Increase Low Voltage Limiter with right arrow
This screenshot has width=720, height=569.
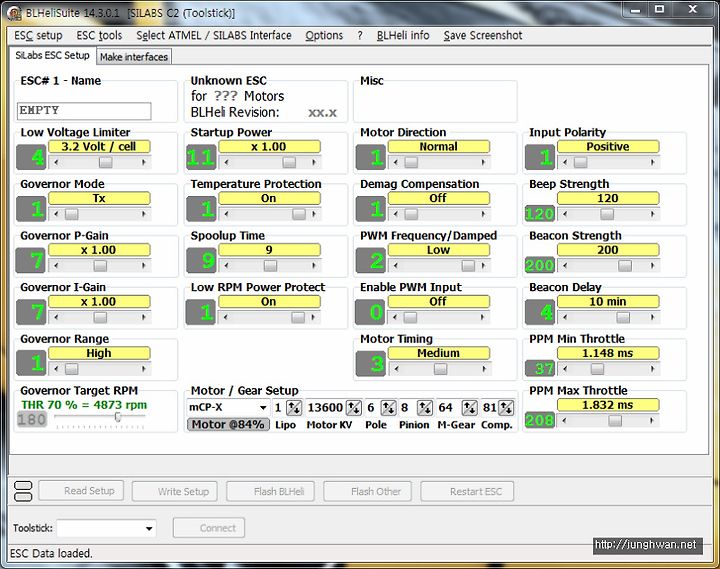(x=144, y=162)
